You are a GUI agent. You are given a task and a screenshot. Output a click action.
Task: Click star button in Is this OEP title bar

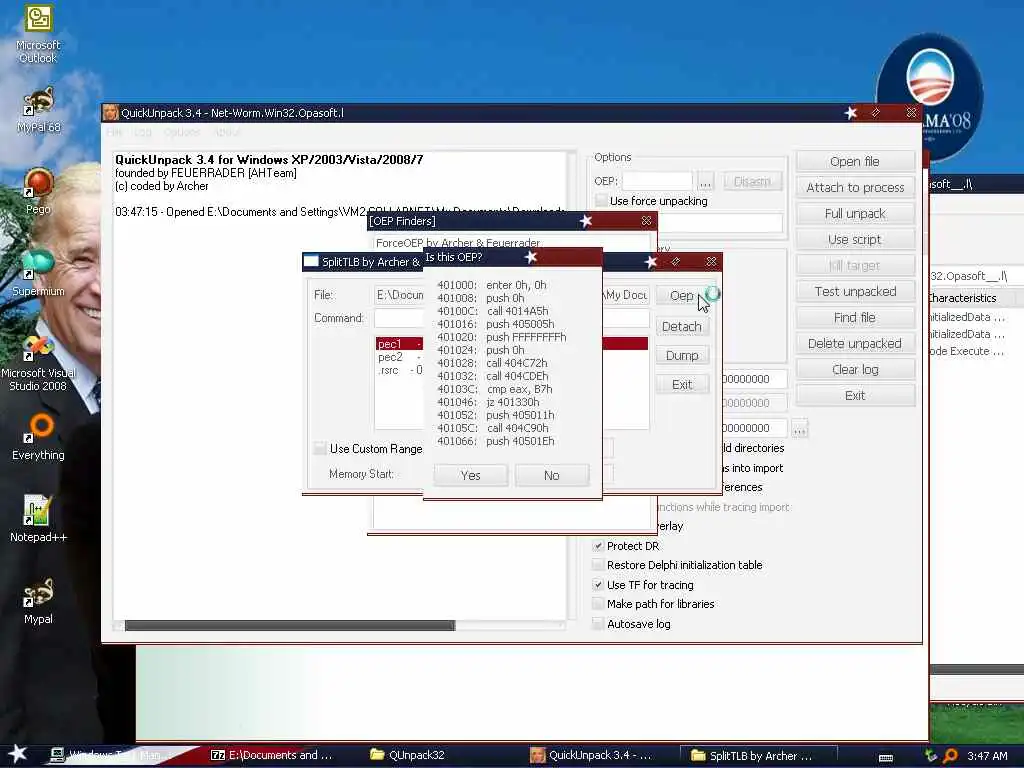pos(531,257)
